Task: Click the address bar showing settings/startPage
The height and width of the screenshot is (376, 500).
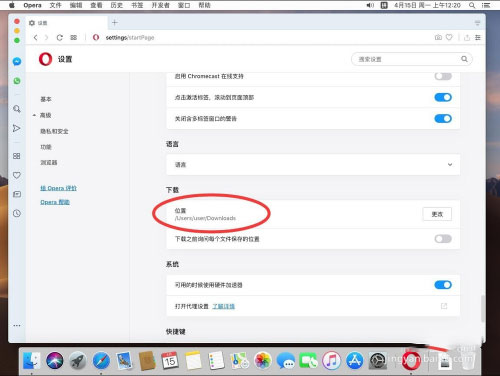Action: tap(130, 38)
